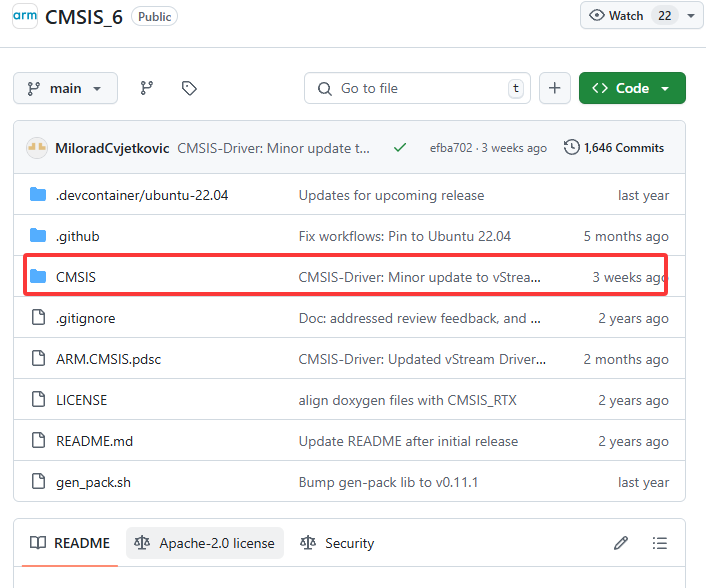This screenshot has height=588, width=706.
Task: Click MiloradCvjetkovic's avatar
Action: [x=37, y=148]
